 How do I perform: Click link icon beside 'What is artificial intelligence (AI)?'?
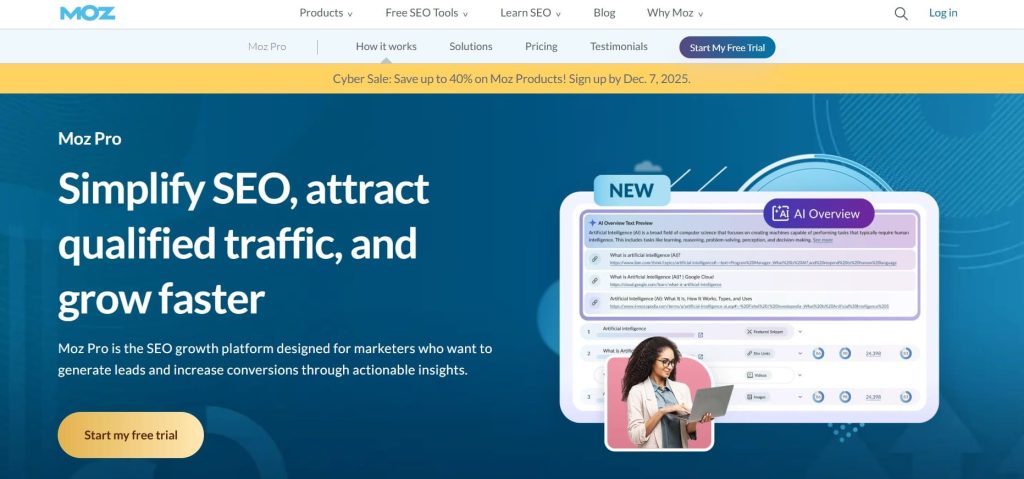click(594, 258)
